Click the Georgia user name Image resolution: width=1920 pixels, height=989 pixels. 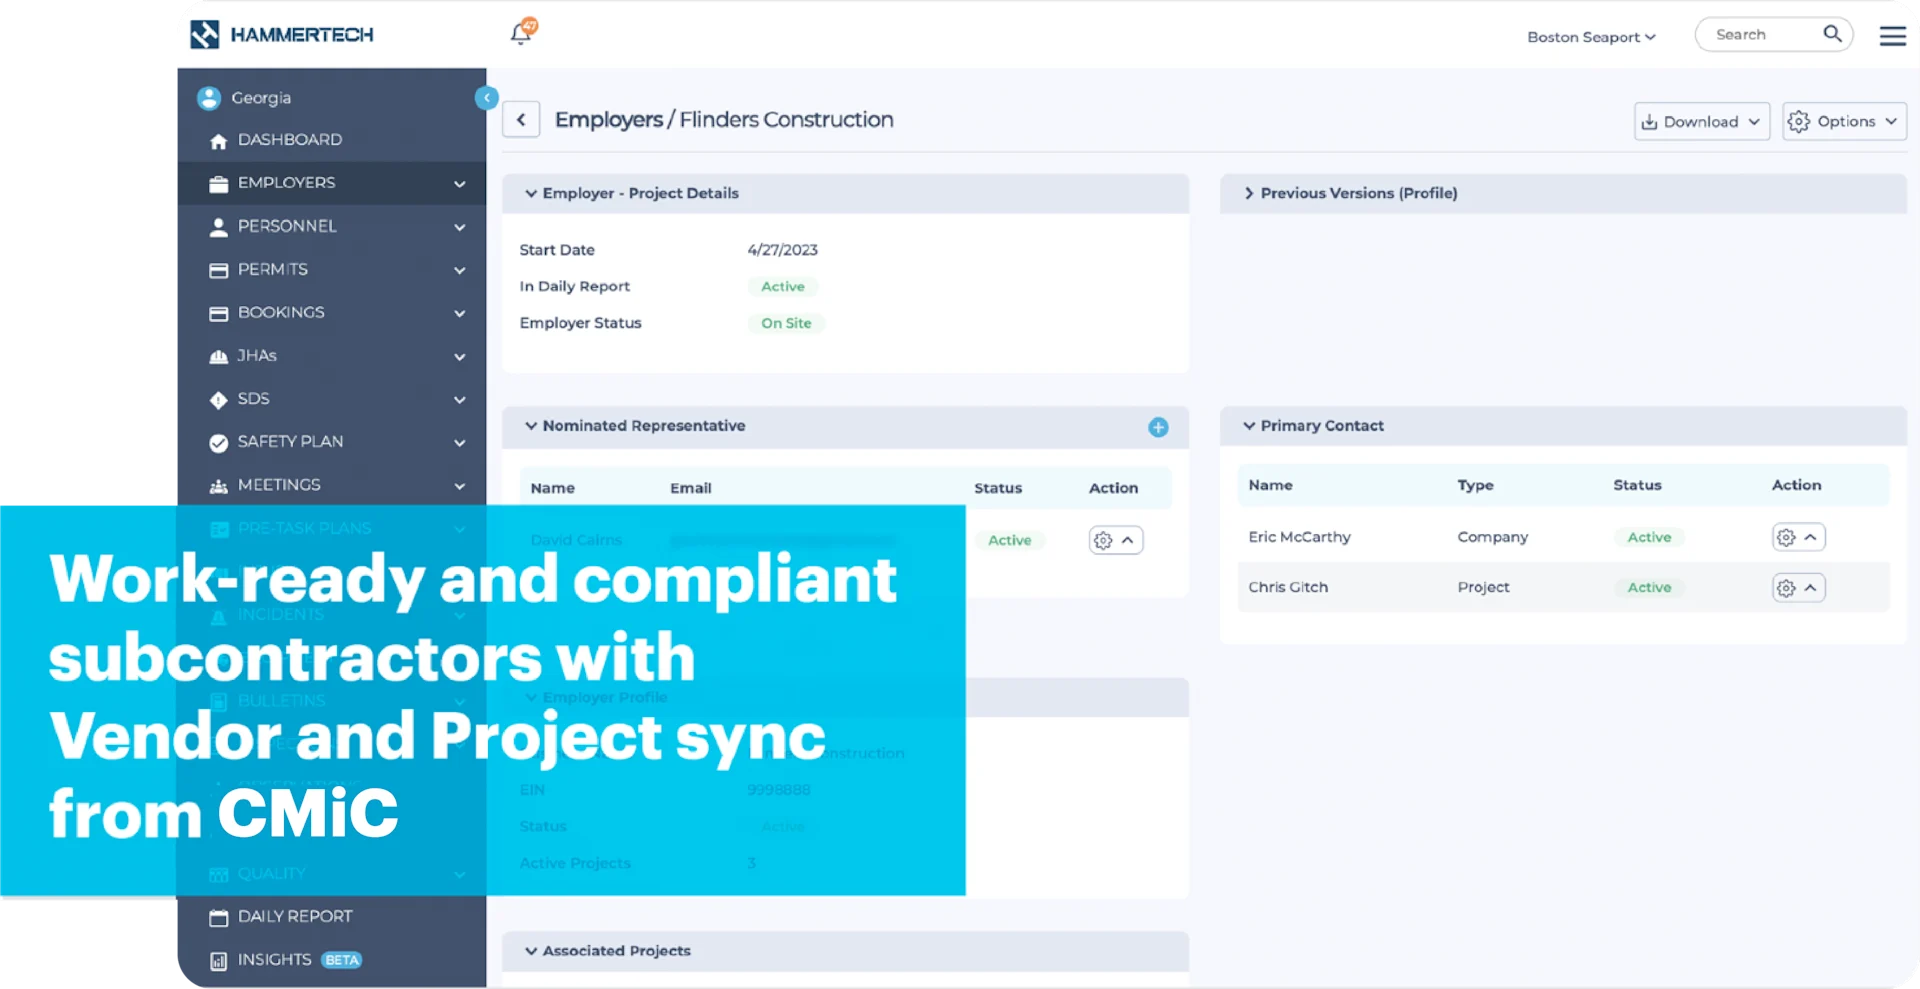click(x=261, y=98)
